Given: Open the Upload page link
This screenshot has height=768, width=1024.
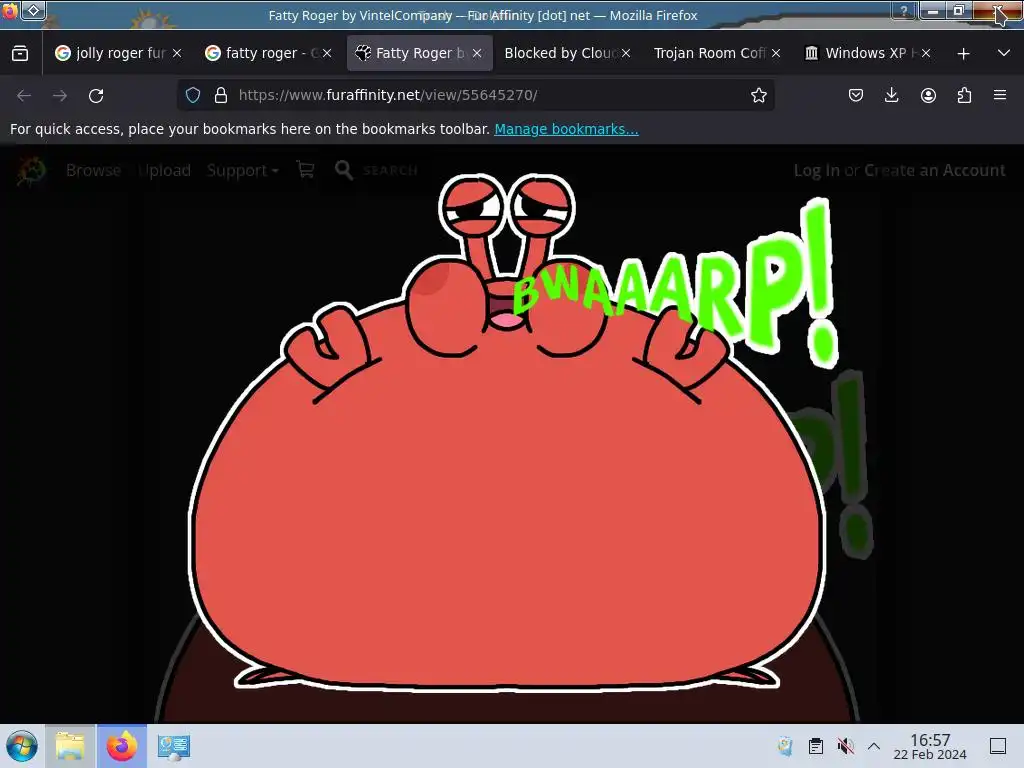Looking at the screenshot, I should tap(164, 170).
